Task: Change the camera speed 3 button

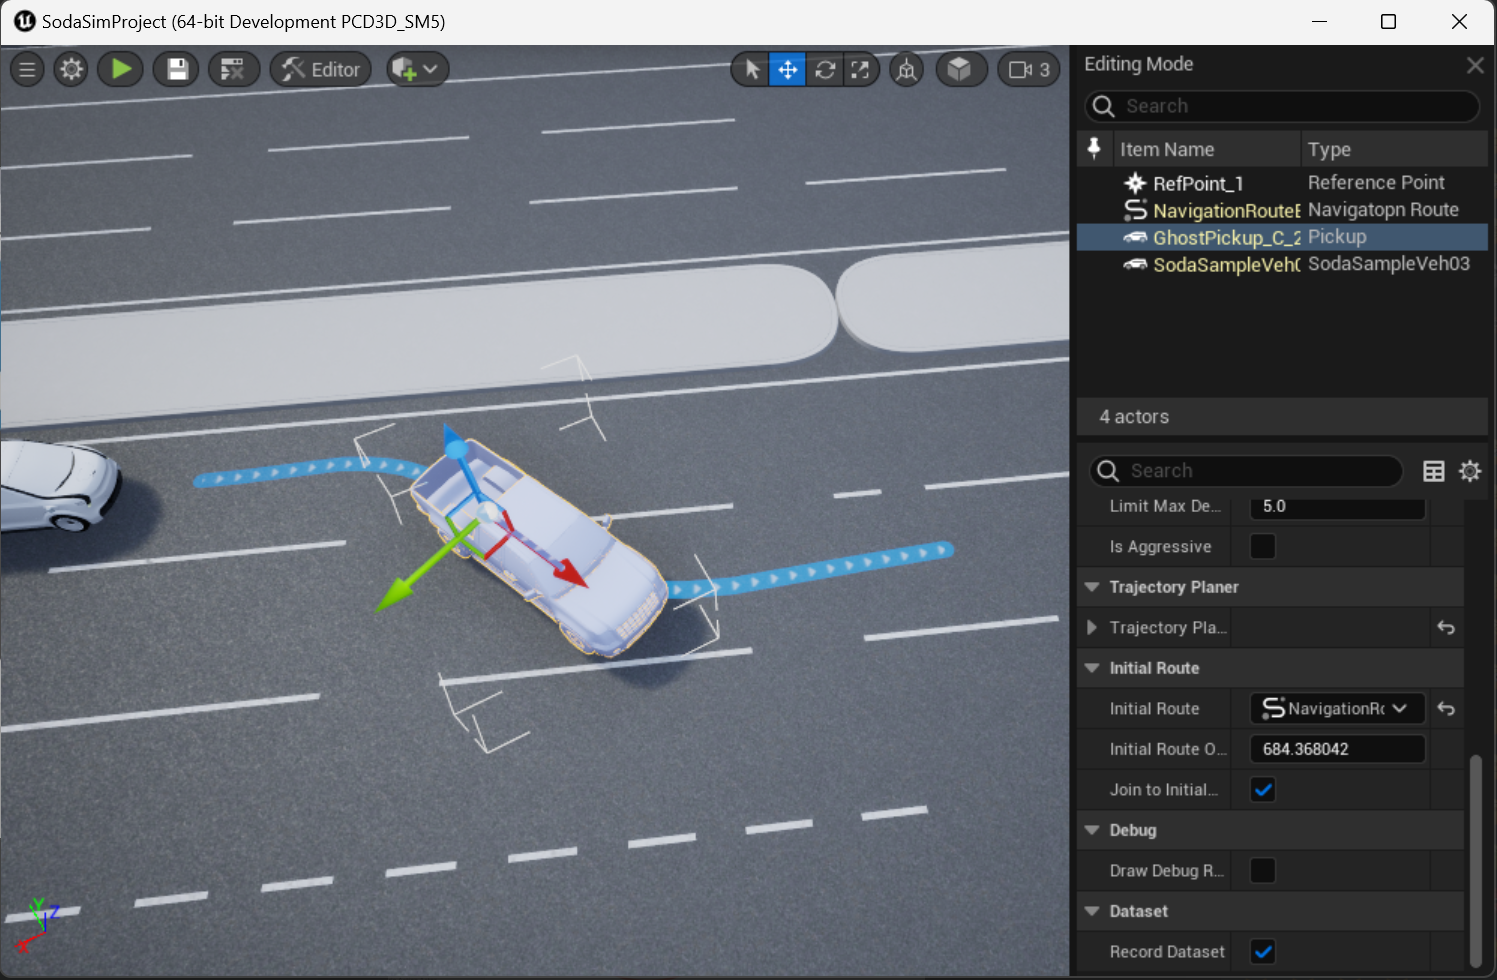Action: click(1029, 69)
